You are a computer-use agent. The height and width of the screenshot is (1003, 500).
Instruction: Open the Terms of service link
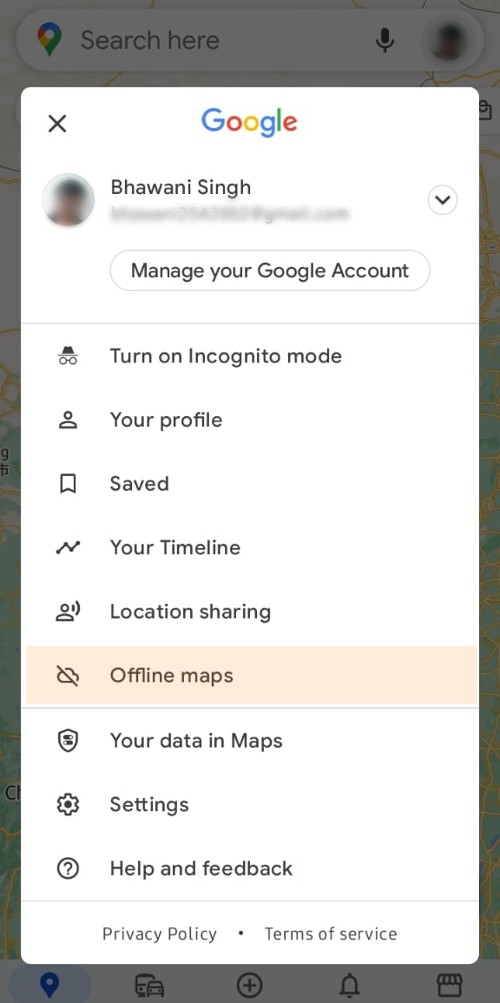click(331, 934)
